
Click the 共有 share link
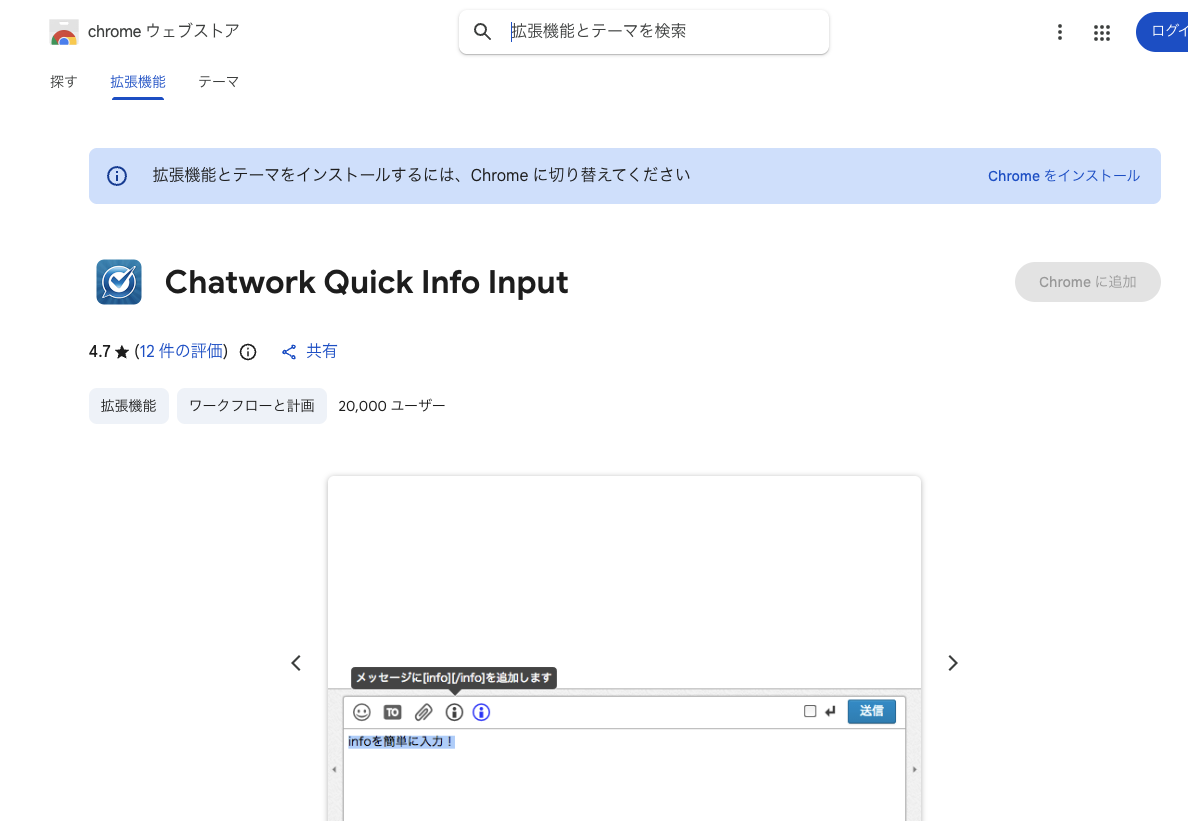[x=321, y=351]
